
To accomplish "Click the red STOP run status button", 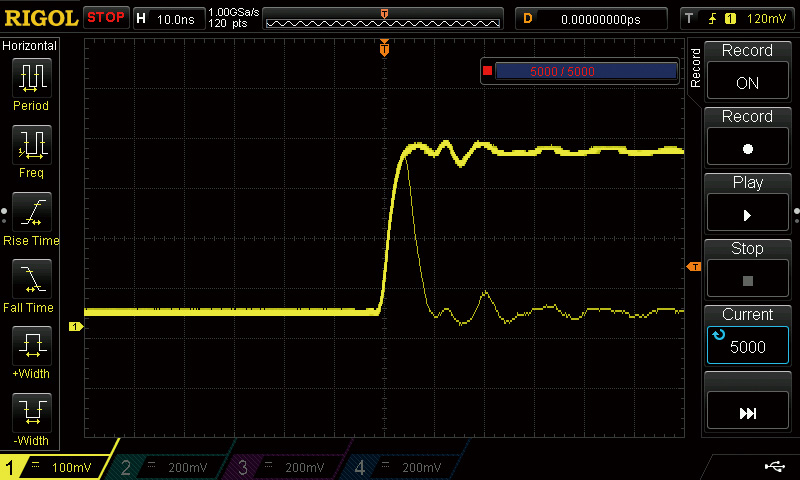I will [106, 18].
